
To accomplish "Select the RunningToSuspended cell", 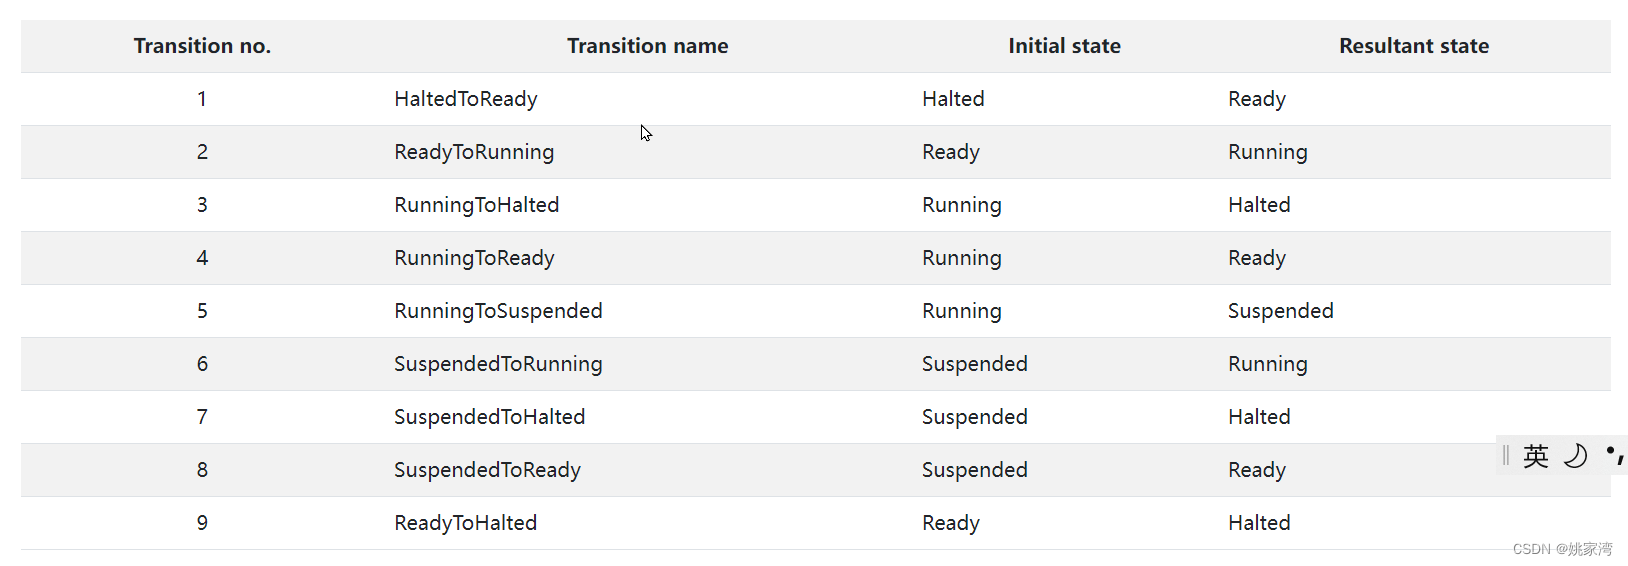I will point(498,311).
